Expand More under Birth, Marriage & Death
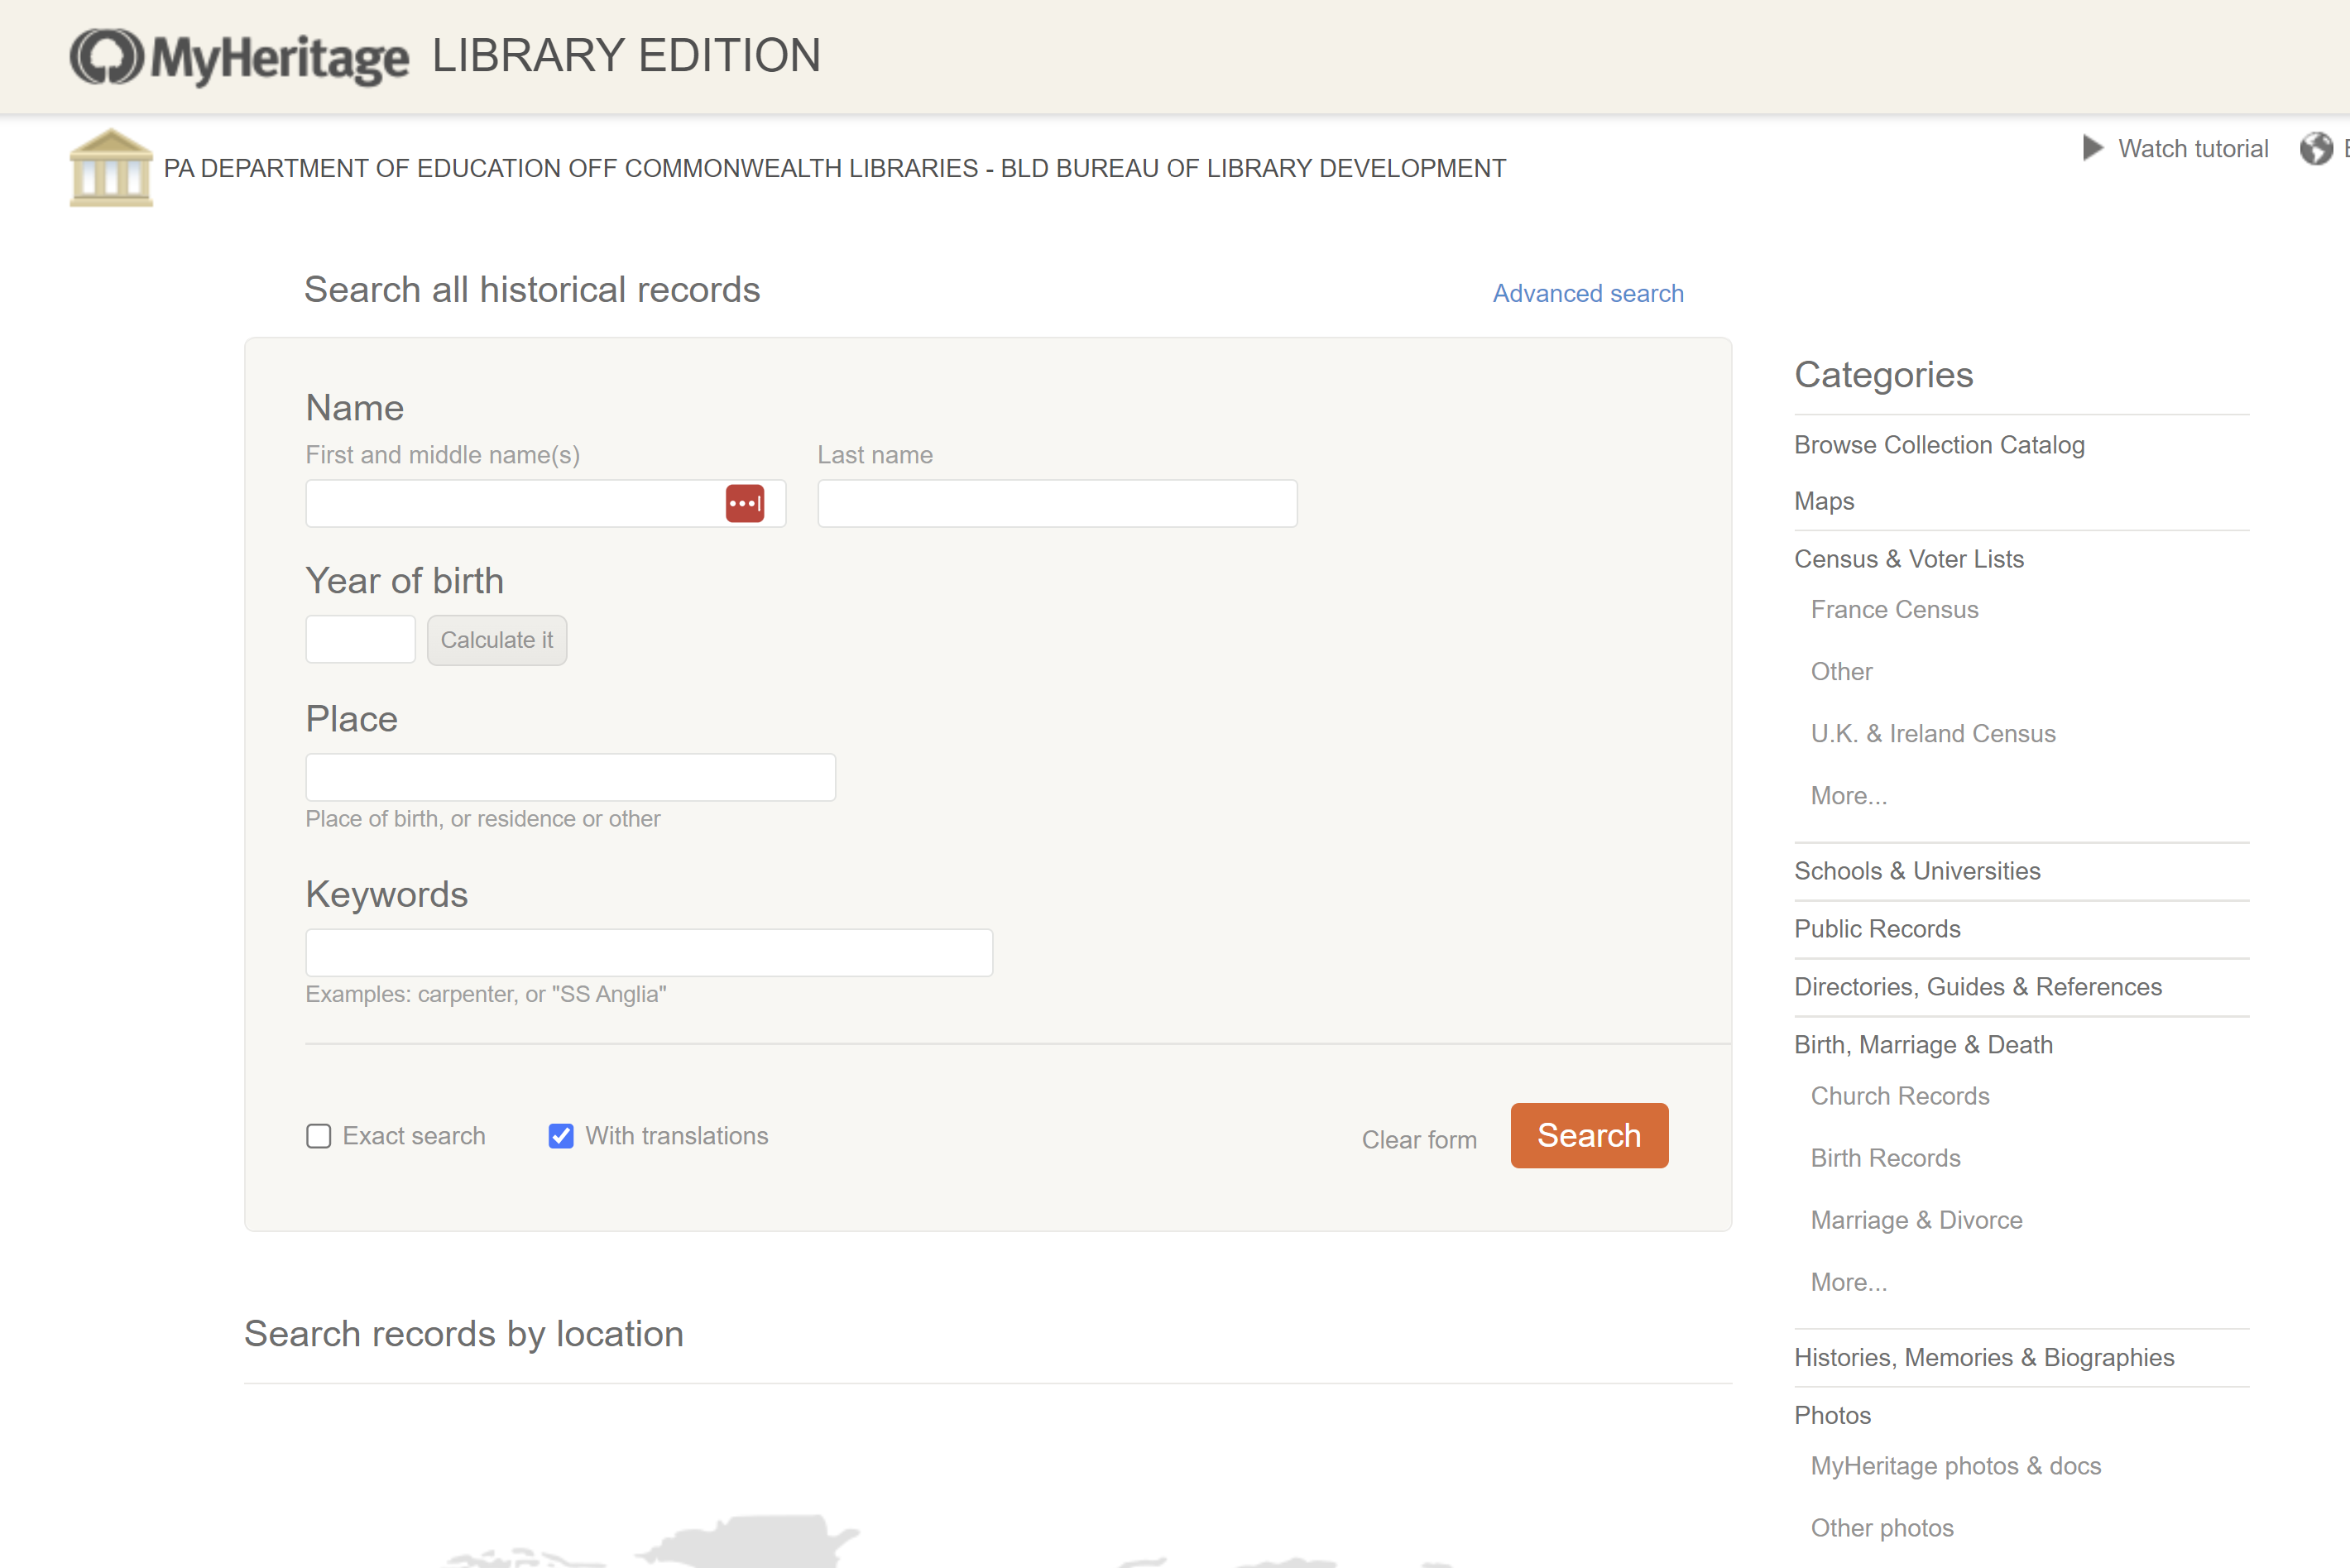 pyautogui.click(x=1848, y=1281)
